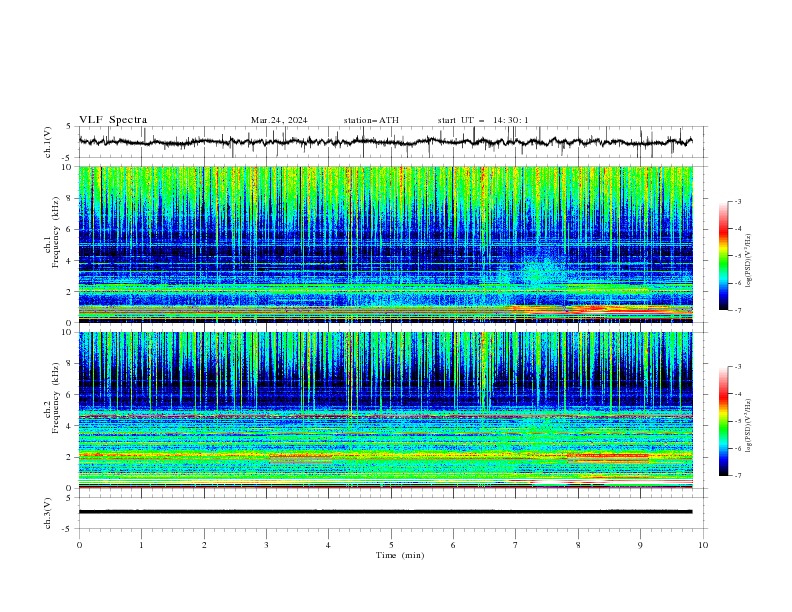Screen dimensions: 792x612
Task: Click the time axis tick '8'
Action: [578, 545]
